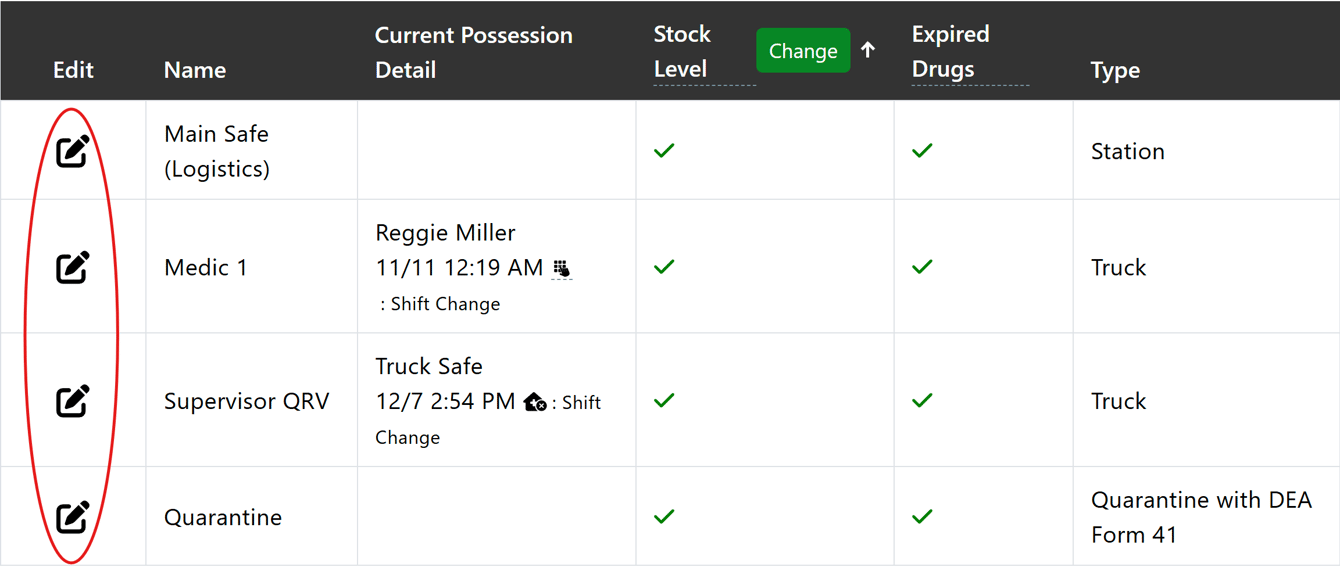Image resolution: width=1340 pixels, height=567 pixels.
Task: Click Main Safe stock level checkmark
Action: 664,151
